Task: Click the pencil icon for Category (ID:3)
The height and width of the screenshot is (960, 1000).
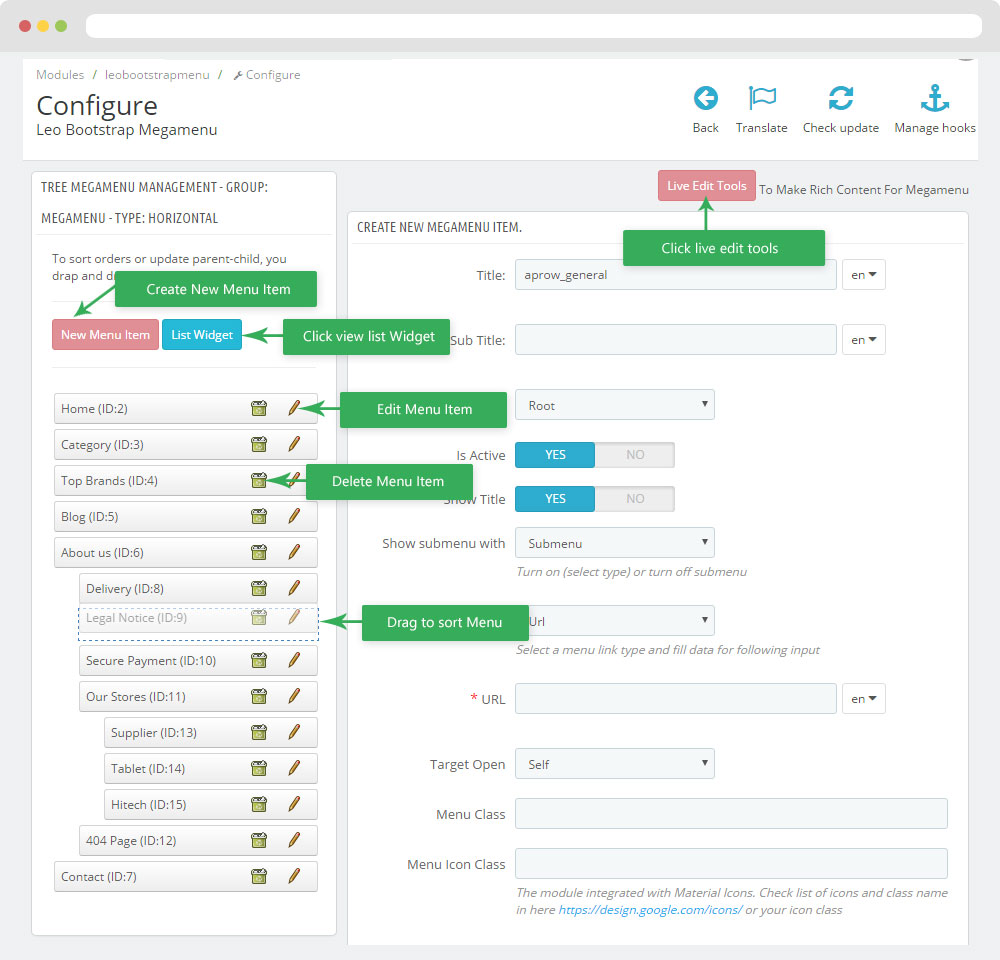Action: pos(294,445)
